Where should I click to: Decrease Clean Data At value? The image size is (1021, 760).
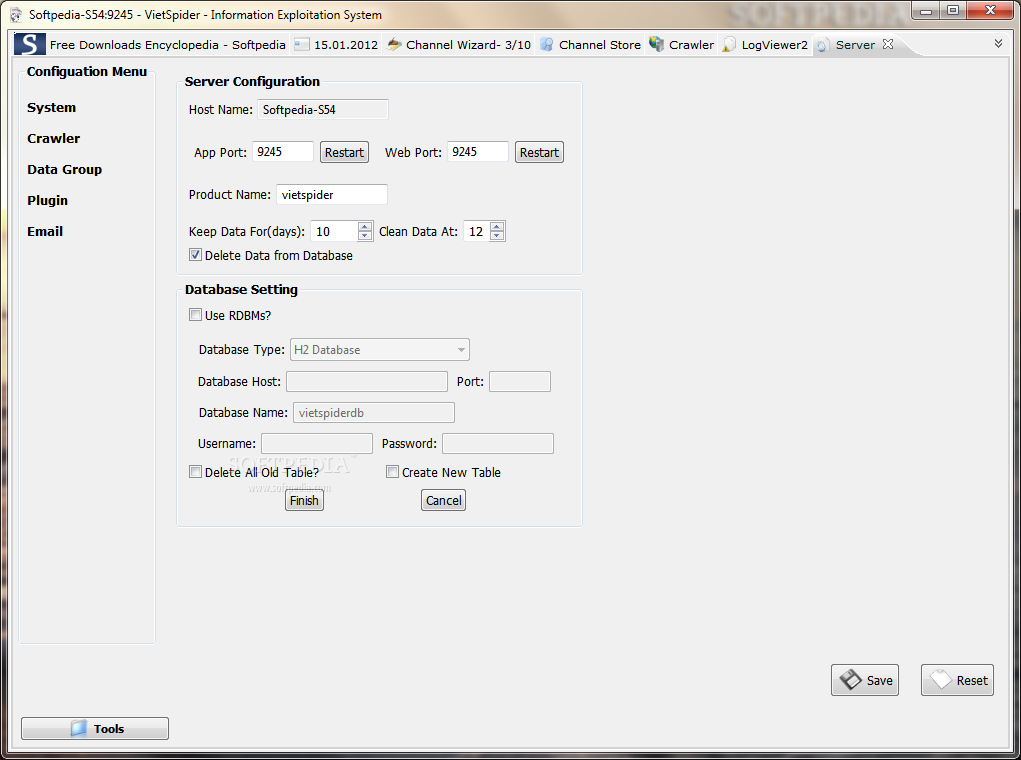497,236
